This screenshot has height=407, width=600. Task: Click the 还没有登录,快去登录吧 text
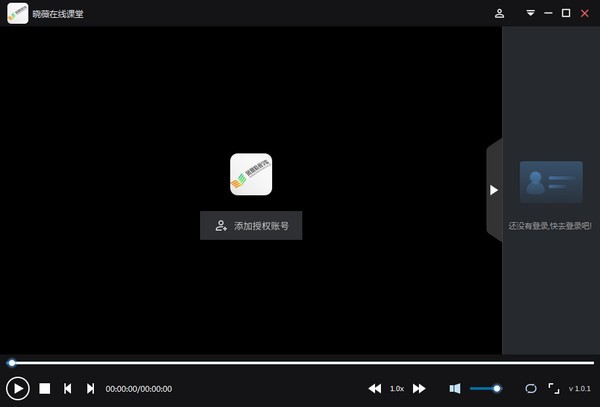click(550, 226)
